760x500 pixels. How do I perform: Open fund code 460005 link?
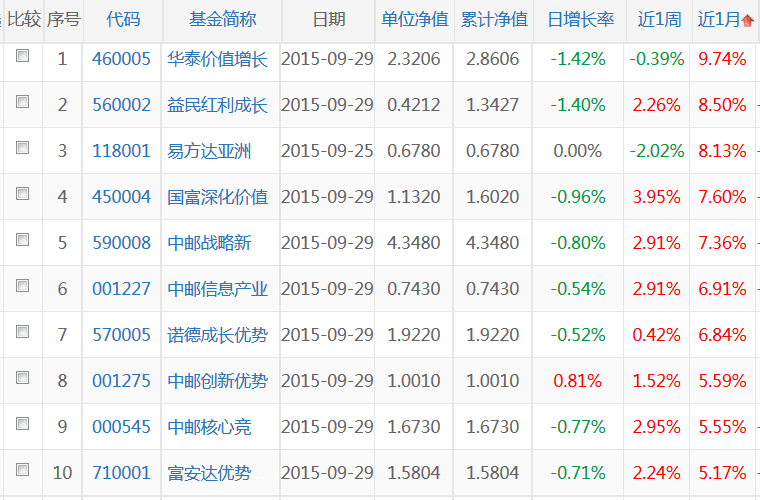(121, 59)
